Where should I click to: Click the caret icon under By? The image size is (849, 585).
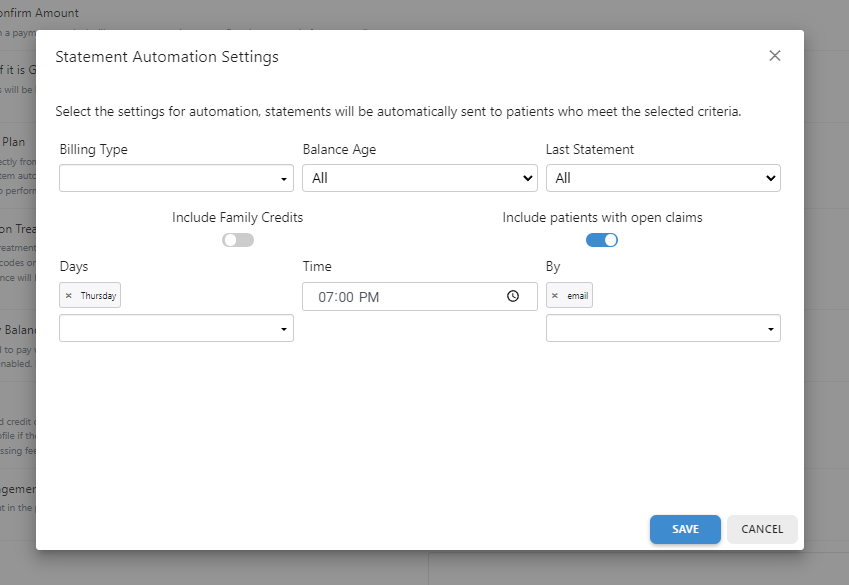click(x=770, y=328)
